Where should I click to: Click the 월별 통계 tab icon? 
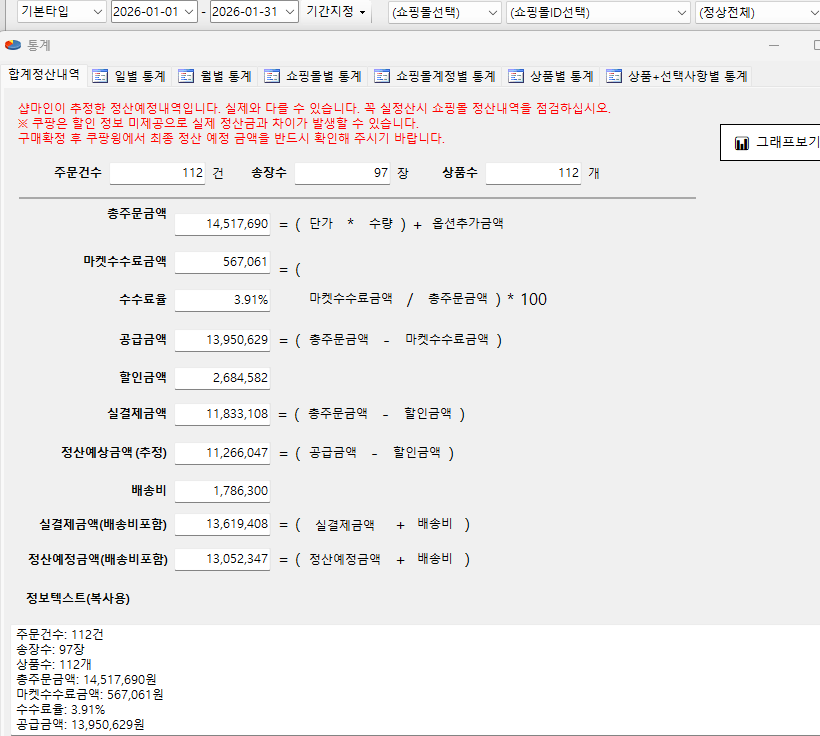point(186,76)
